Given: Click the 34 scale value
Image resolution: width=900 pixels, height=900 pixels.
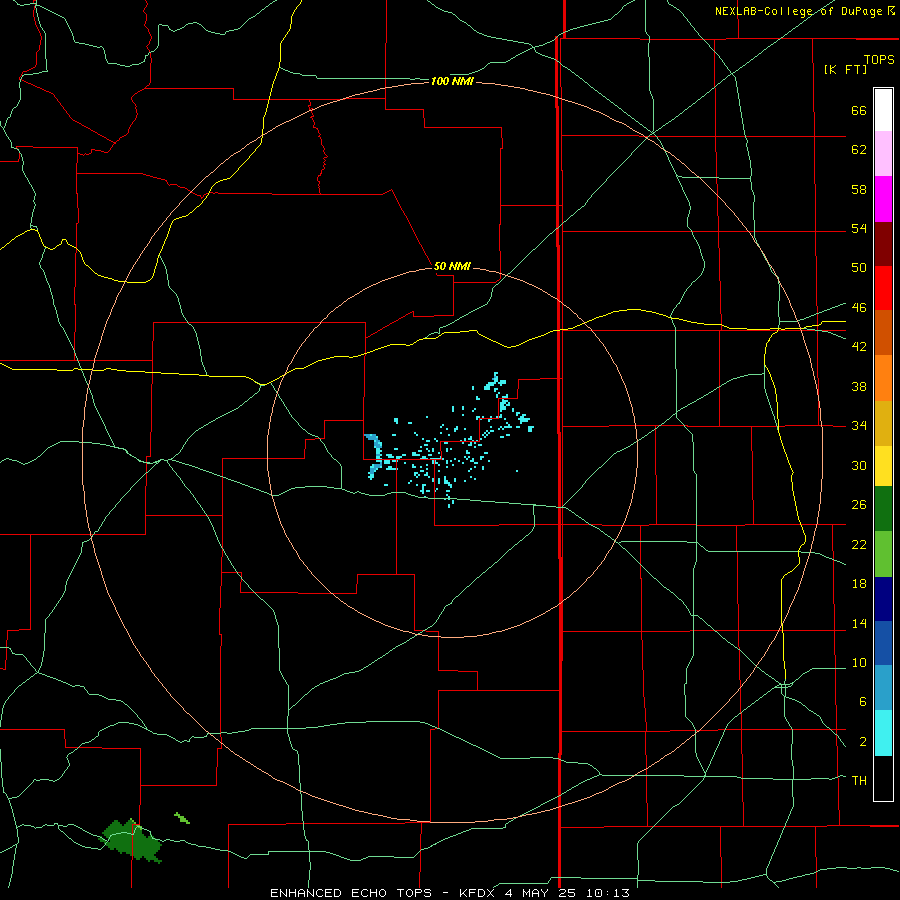Looking at the screenshot, I should [859, 425].
